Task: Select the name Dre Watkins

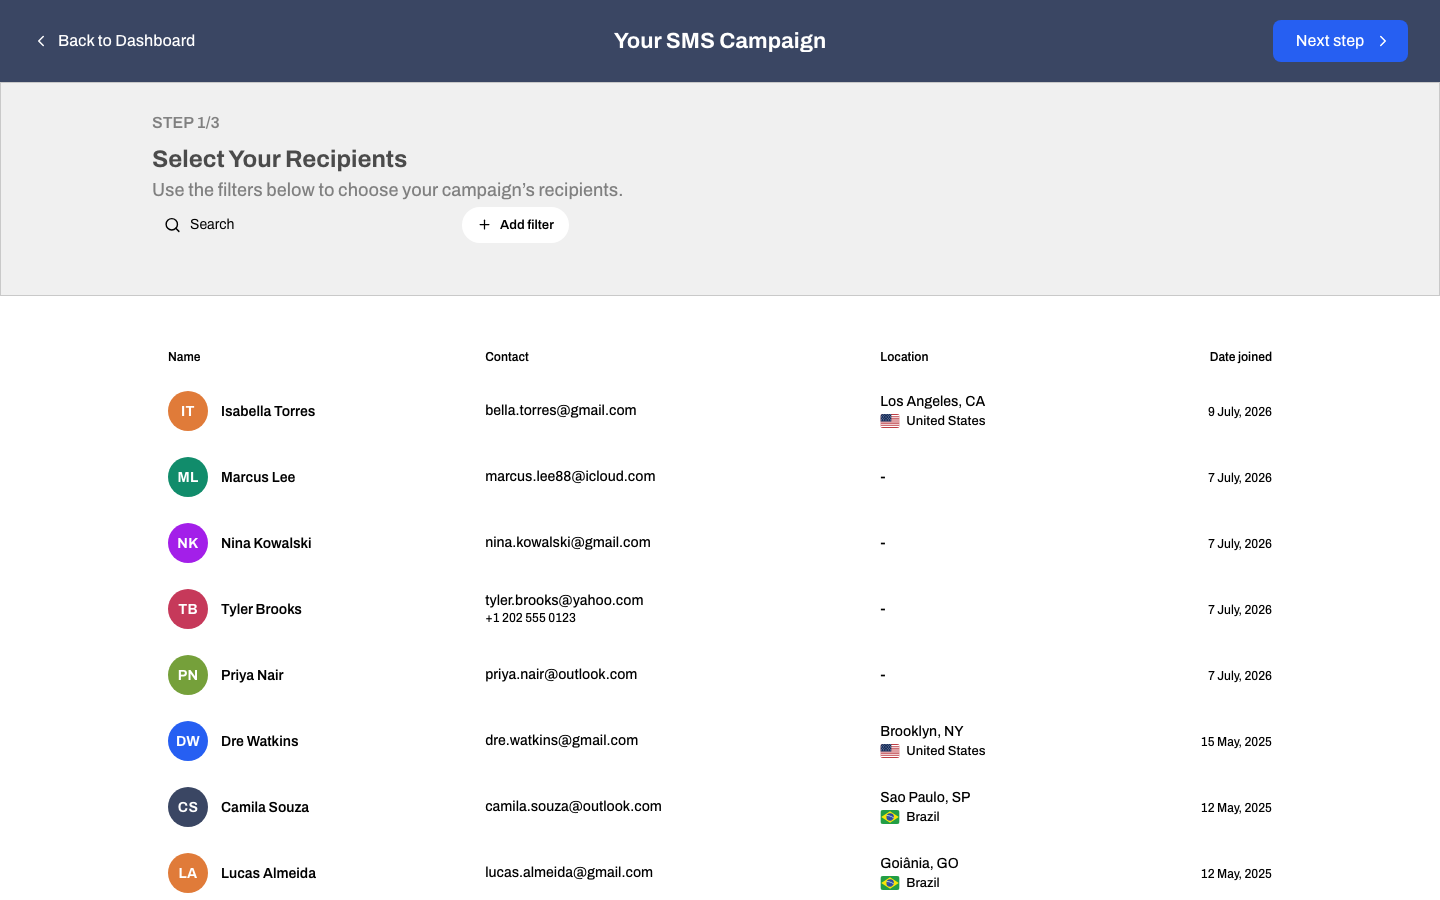Action: coord(260,741)
